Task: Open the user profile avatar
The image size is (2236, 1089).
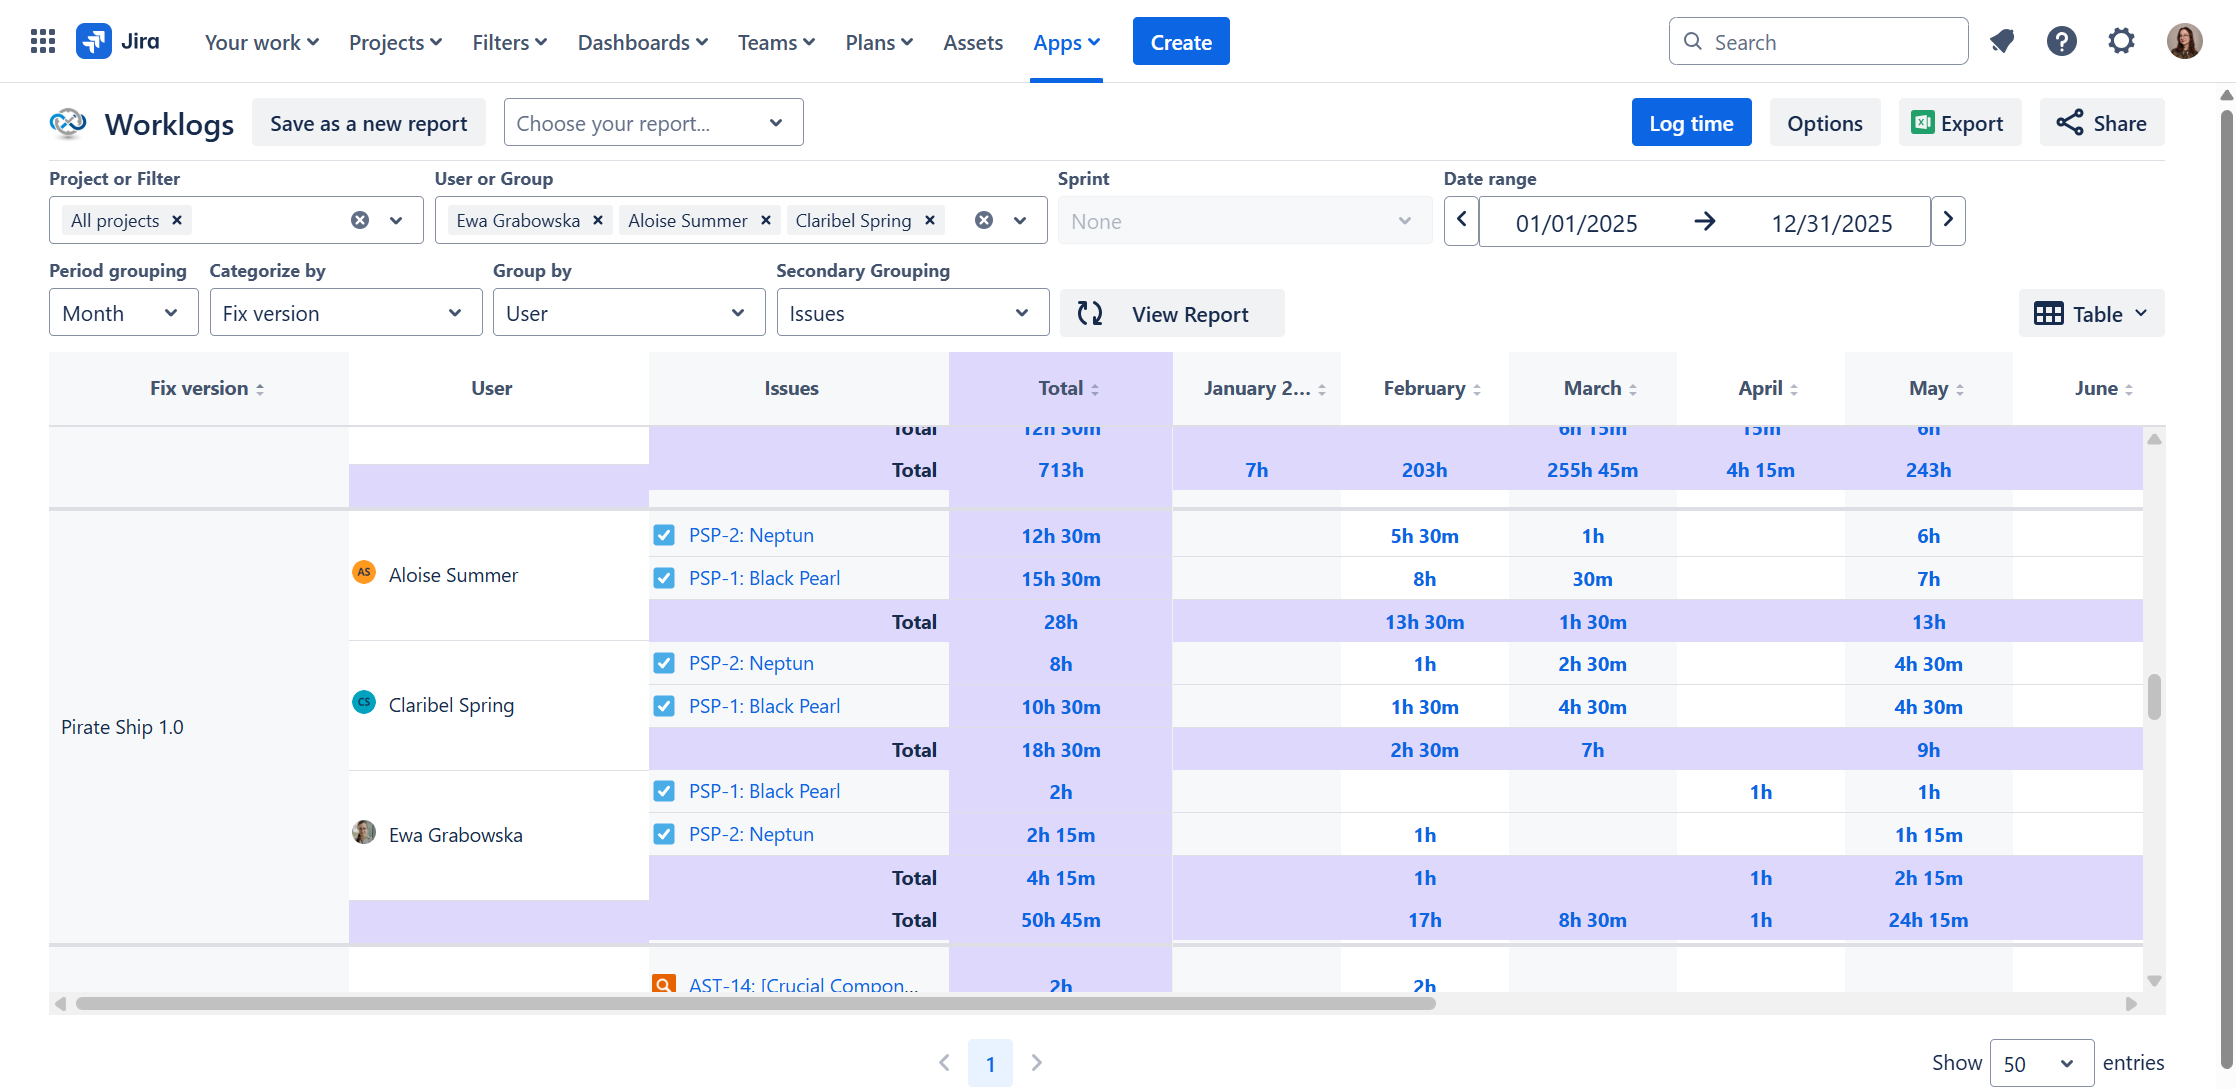Action: 2184,42
